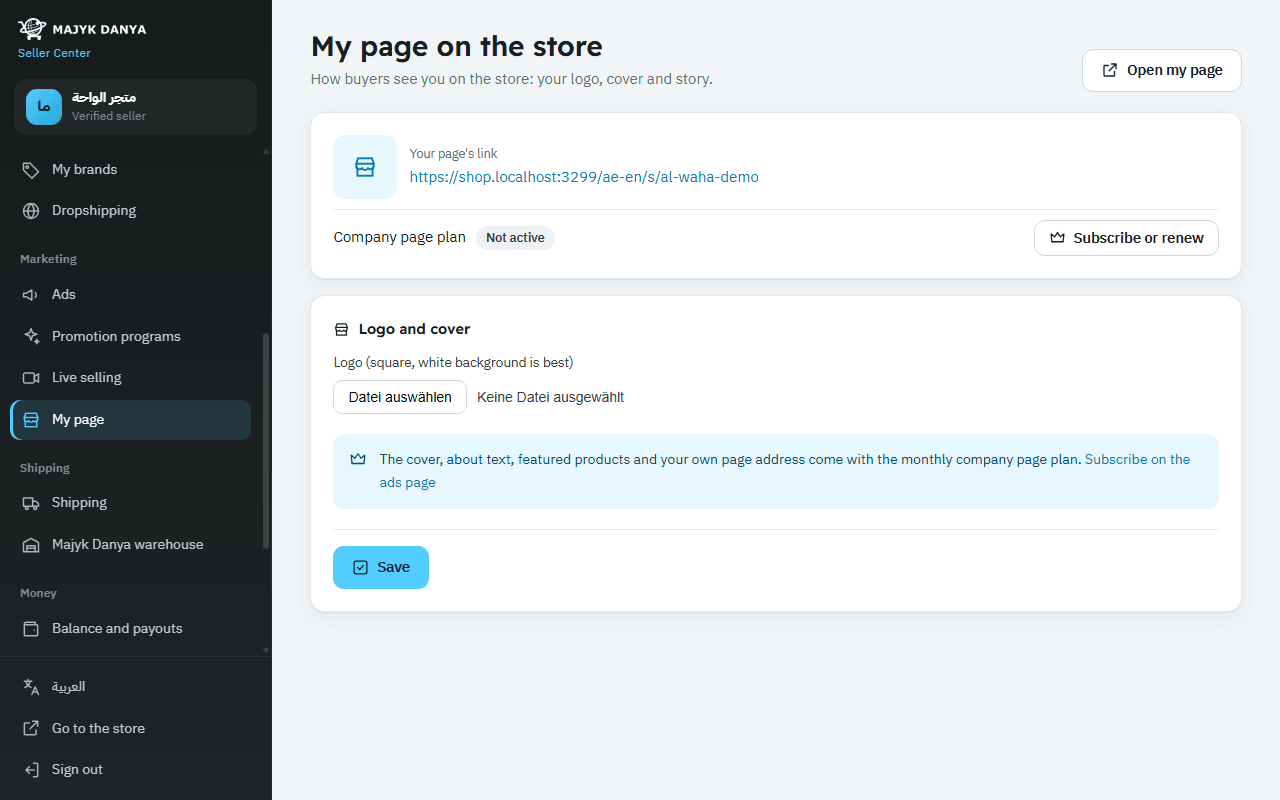Click the My page on the store heading
Viewport: 1280px width, 800px height.
pos(457,46)
